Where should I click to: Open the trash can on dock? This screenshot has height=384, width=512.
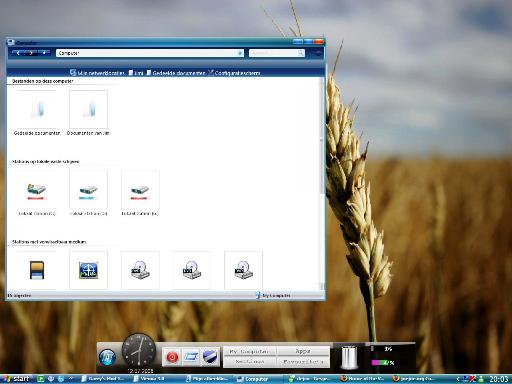[x=349, y=357]
